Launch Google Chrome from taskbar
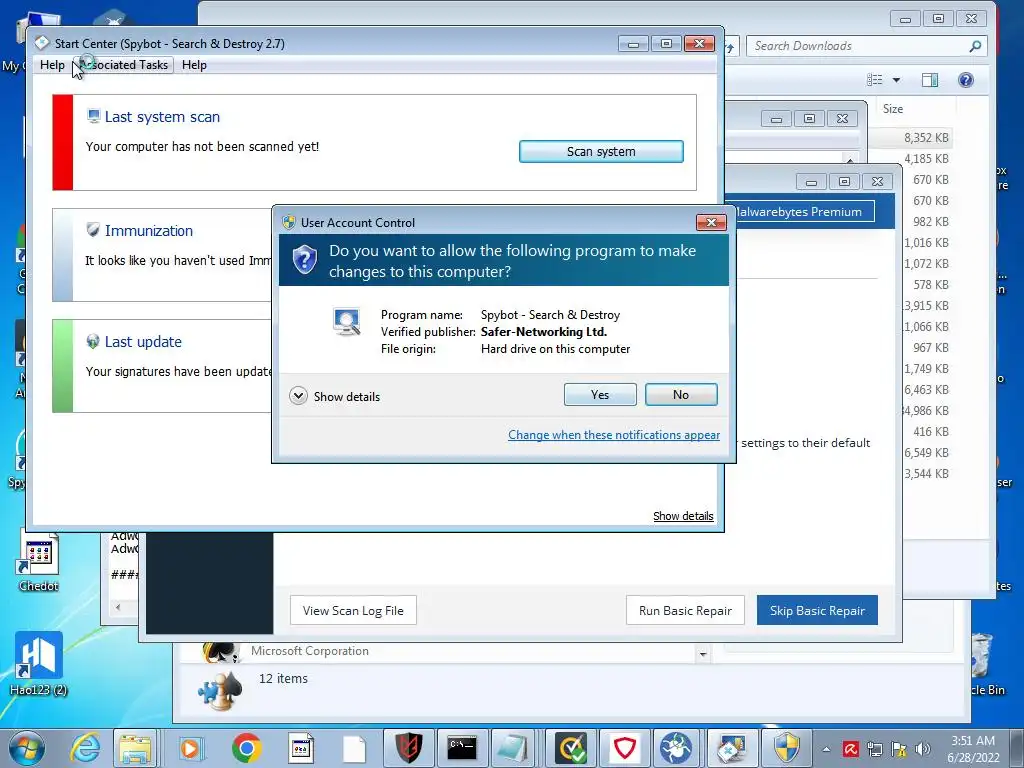1024x768 pixels. point(246,748)
